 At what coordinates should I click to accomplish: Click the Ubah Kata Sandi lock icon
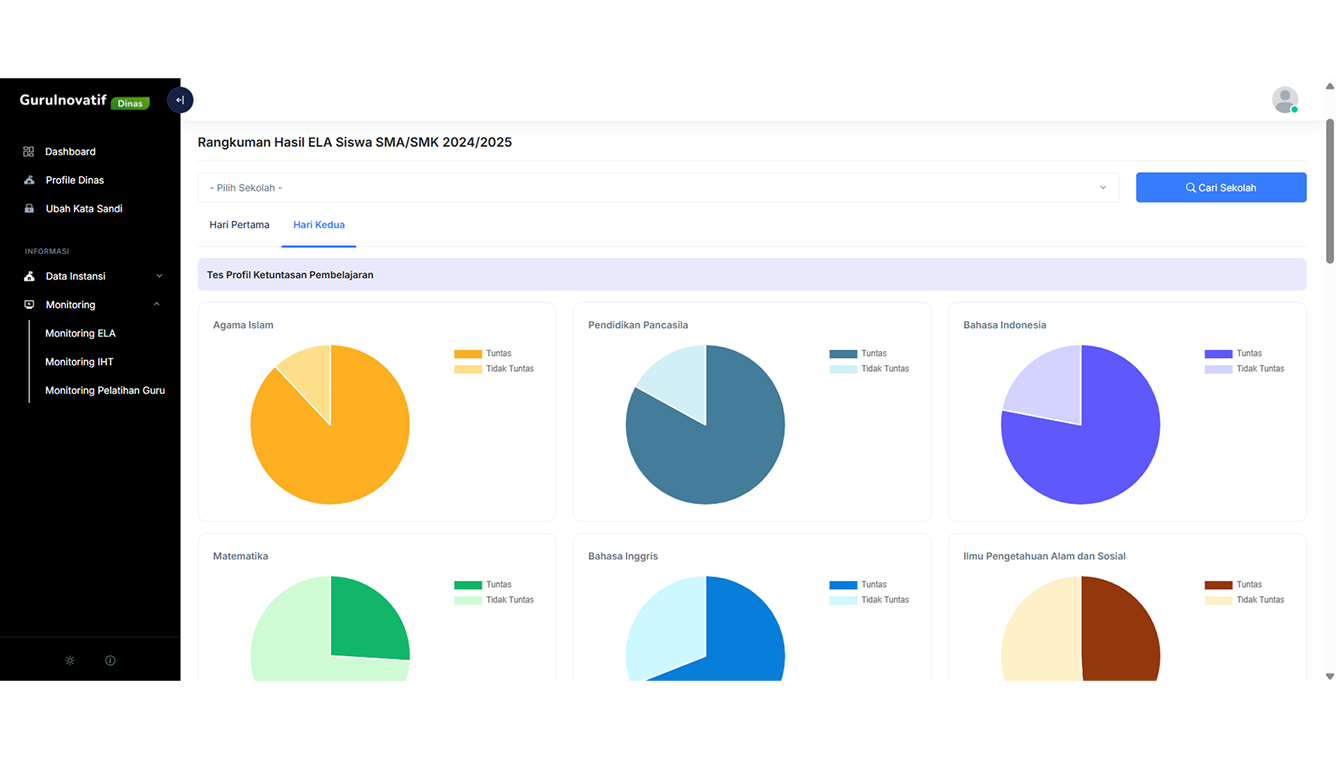pyautogui.click(x=29, y=209)
